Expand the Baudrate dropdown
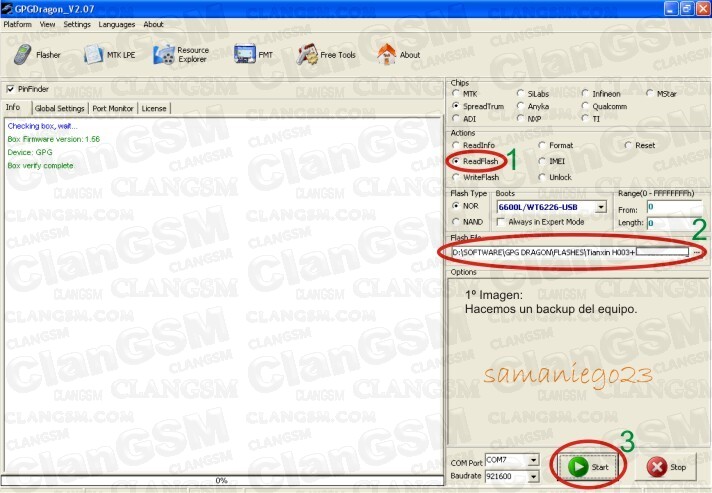This screenshot has height=493, width=712. click(534, 476)
